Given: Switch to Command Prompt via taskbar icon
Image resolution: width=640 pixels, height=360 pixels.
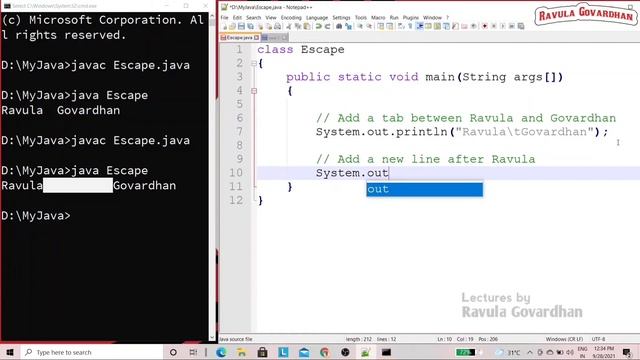Looking at the screenshot, I should click(386, 352).
